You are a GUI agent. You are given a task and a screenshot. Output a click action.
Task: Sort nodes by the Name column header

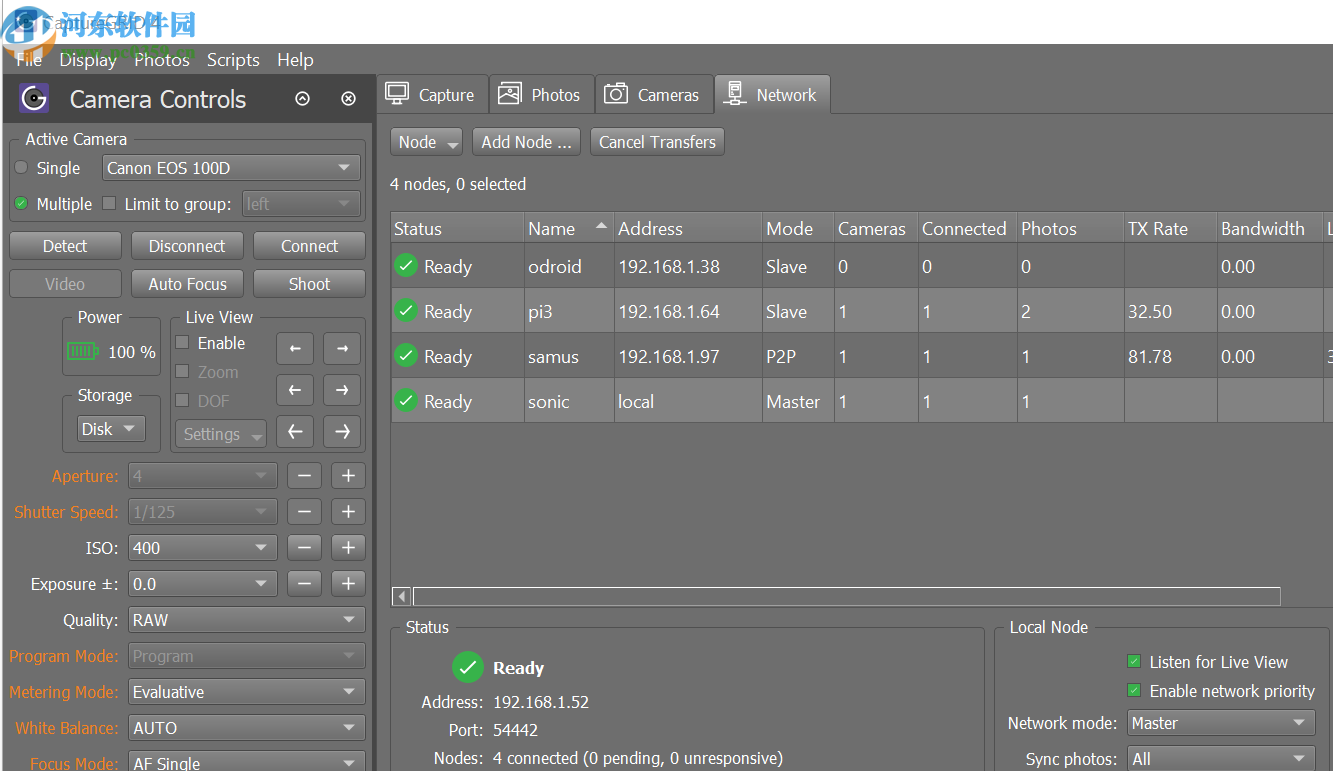click(569, 228)
